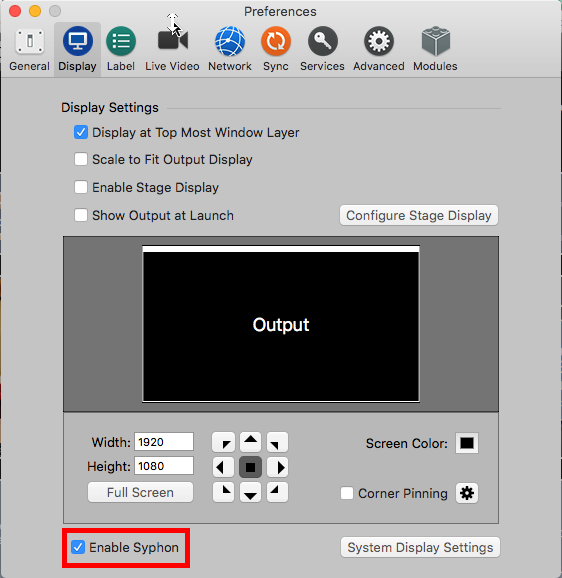This screenshot has width=562, height=578.
Task: Center the output with square button
Action: (x=251, y=467)
